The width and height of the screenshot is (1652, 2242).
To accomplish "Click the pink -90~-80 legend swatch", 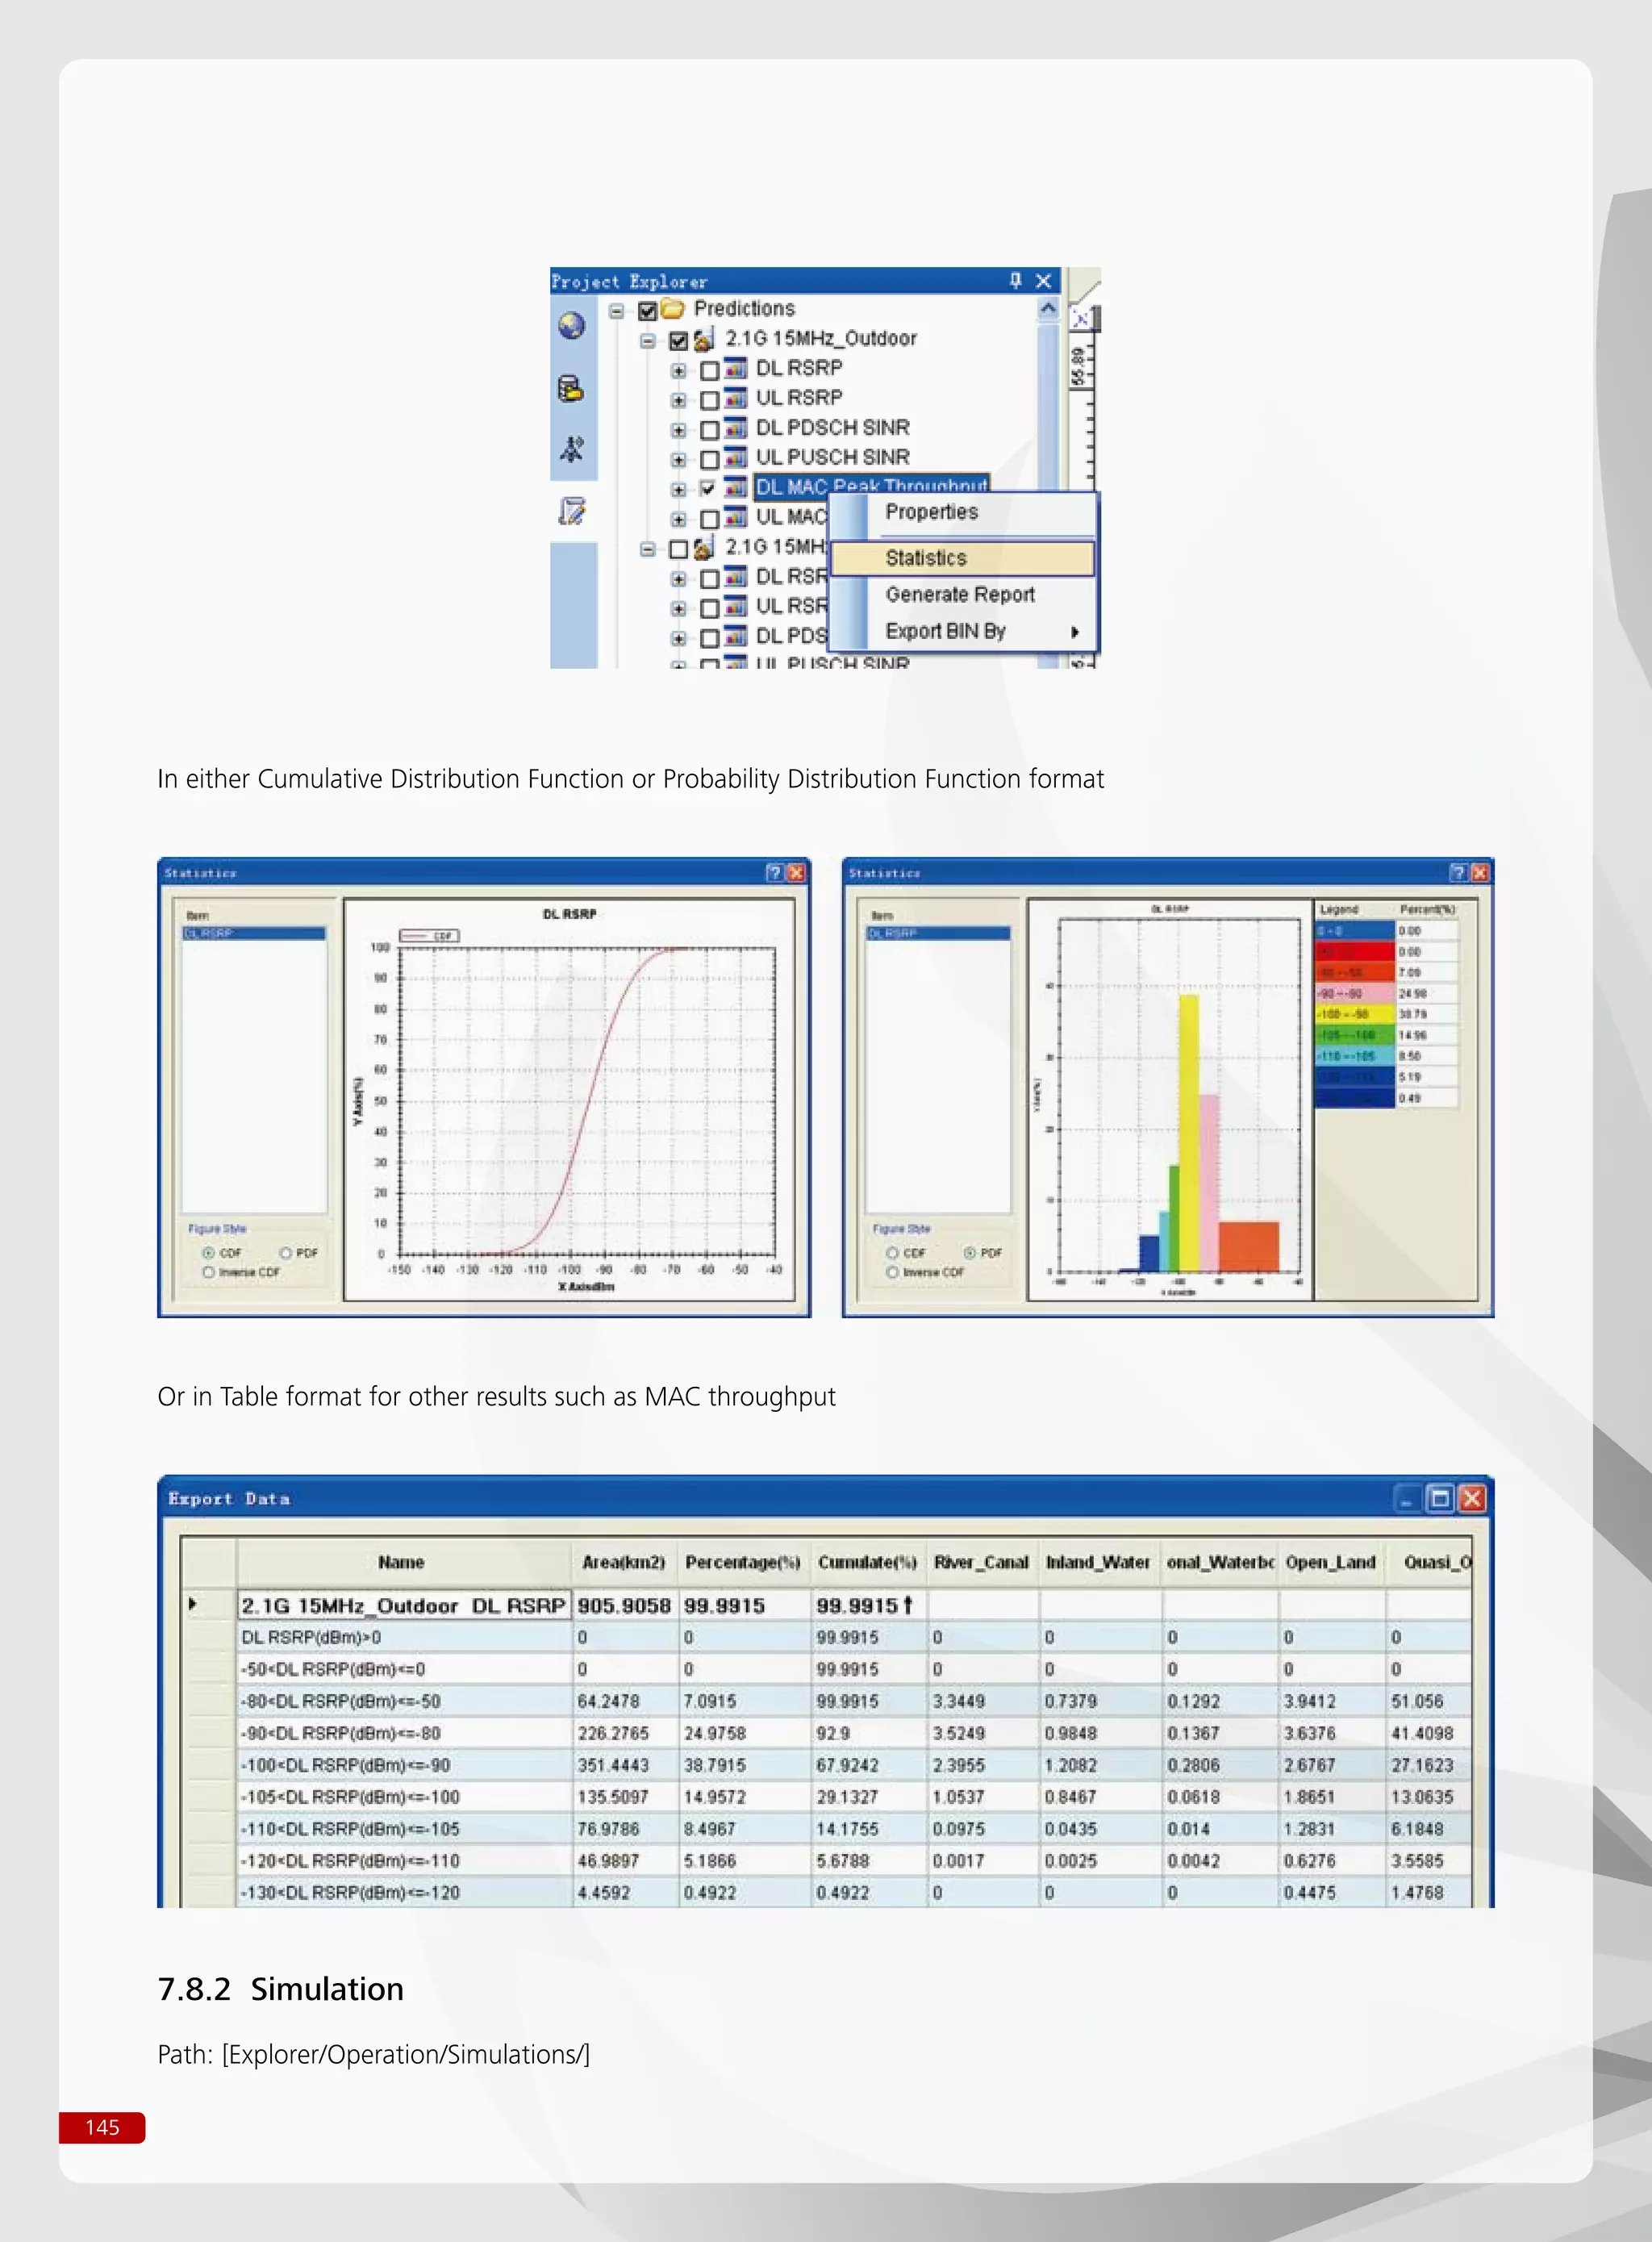I will pyautogui.click(x=1355, y=993).
